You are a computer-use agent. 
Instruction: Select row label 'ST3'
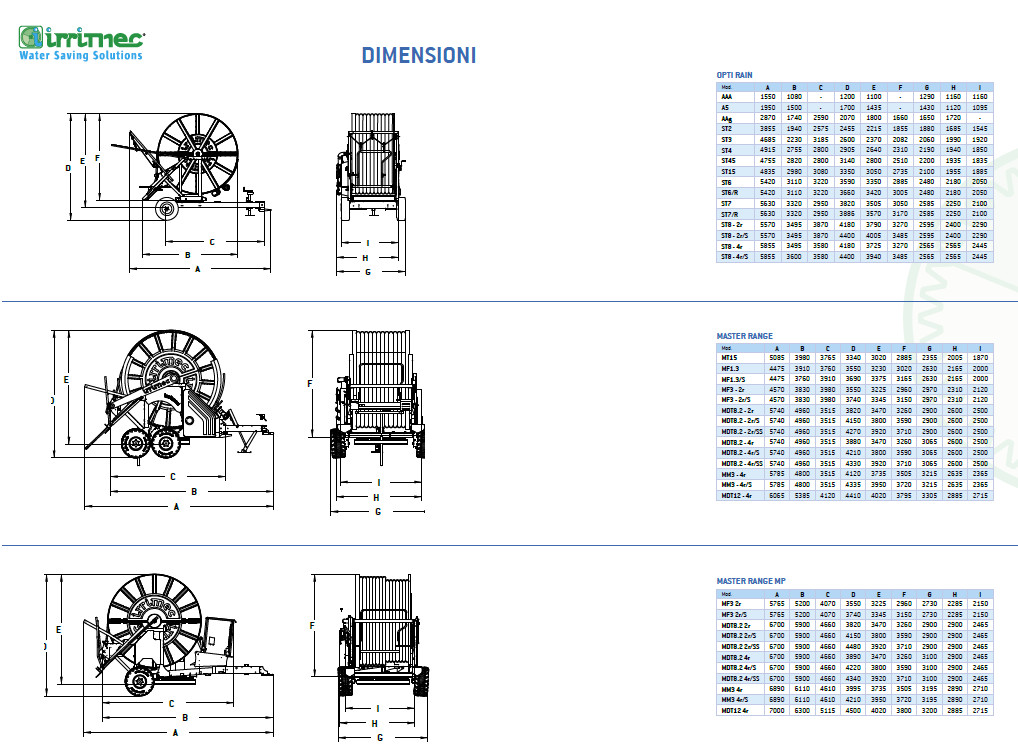(726, 140)
